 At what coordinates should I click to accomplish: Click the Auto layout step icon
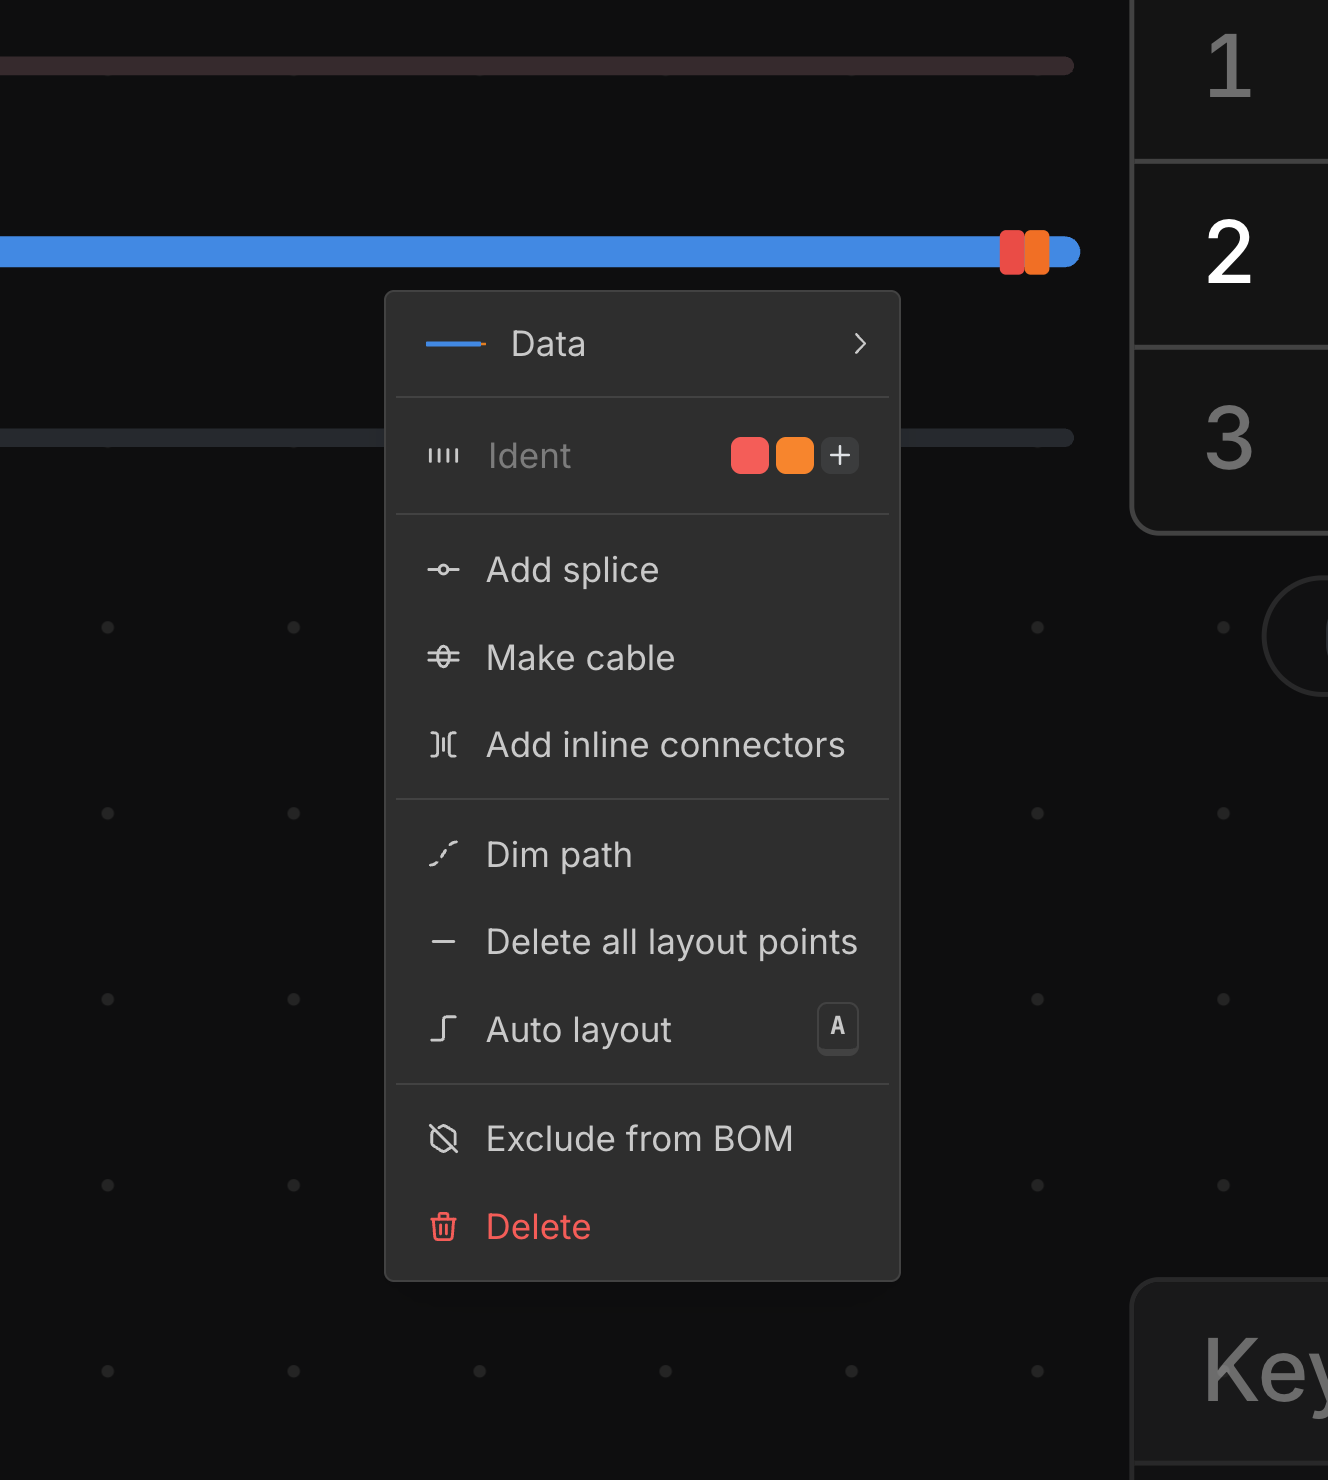coord(443,1029)
